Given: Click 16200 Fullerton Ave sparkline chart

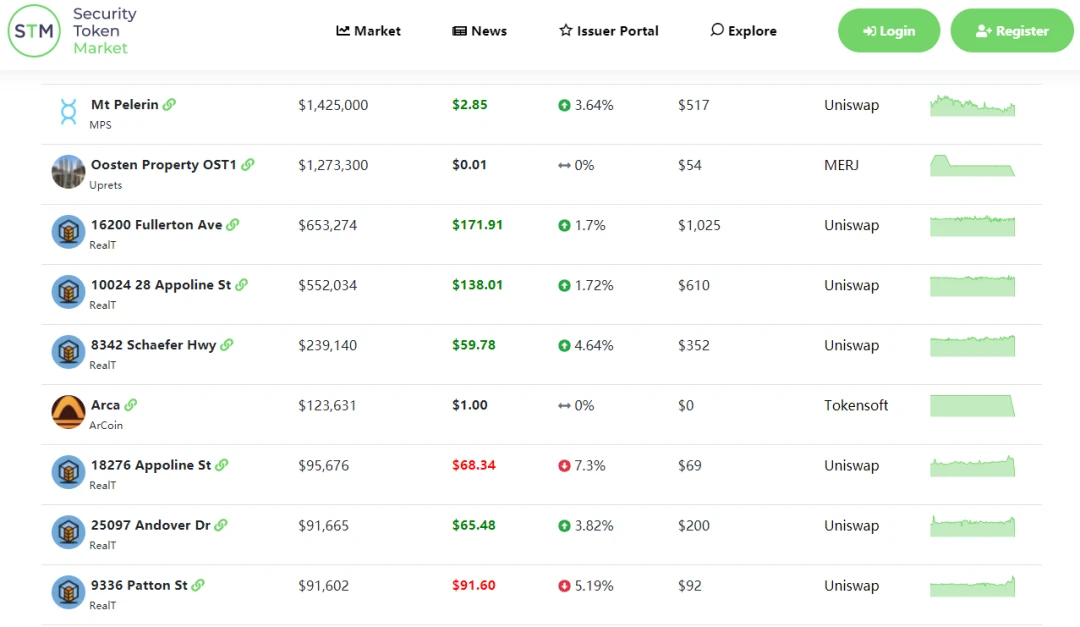Looking at the screenshot, I should 972,225.
